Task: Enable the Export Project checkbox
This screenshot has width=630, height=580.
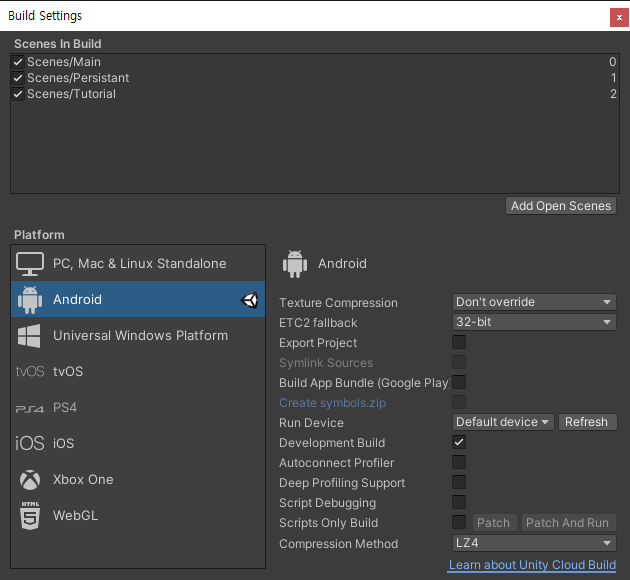Action: pyautogui.click(x=459, y=342)
